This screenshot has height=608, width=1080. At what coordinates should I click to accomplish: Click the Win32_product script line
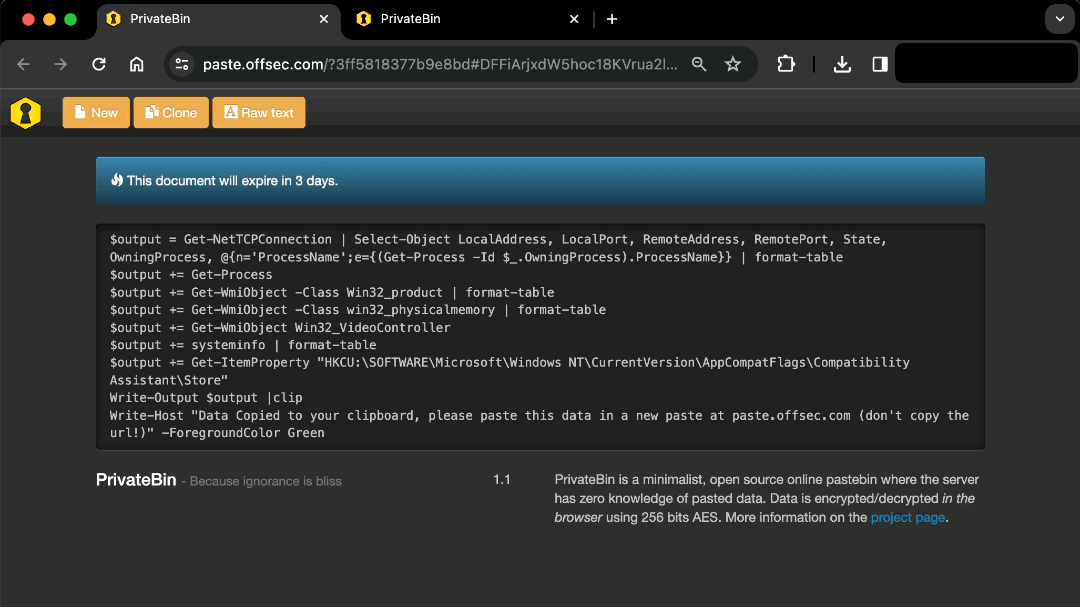[332, 293]
